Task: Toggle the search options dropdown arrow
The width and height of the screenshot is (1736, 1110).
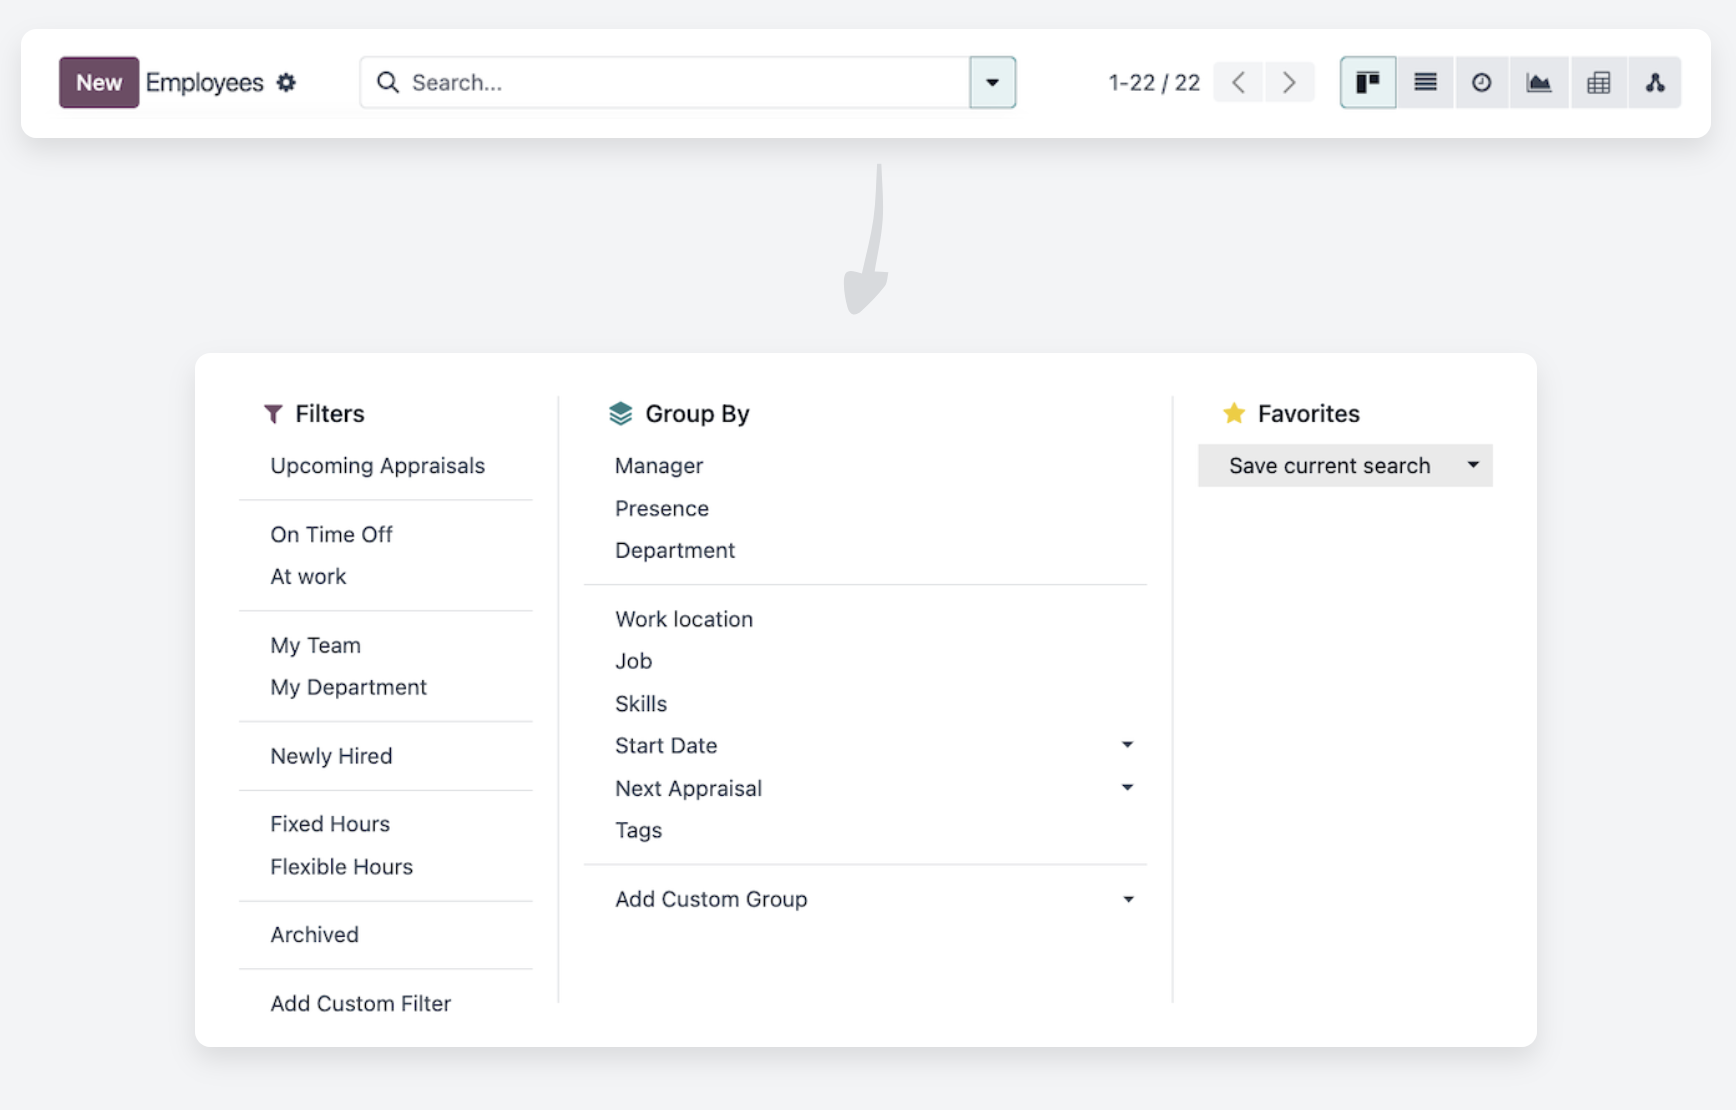Action: point(992,83)
